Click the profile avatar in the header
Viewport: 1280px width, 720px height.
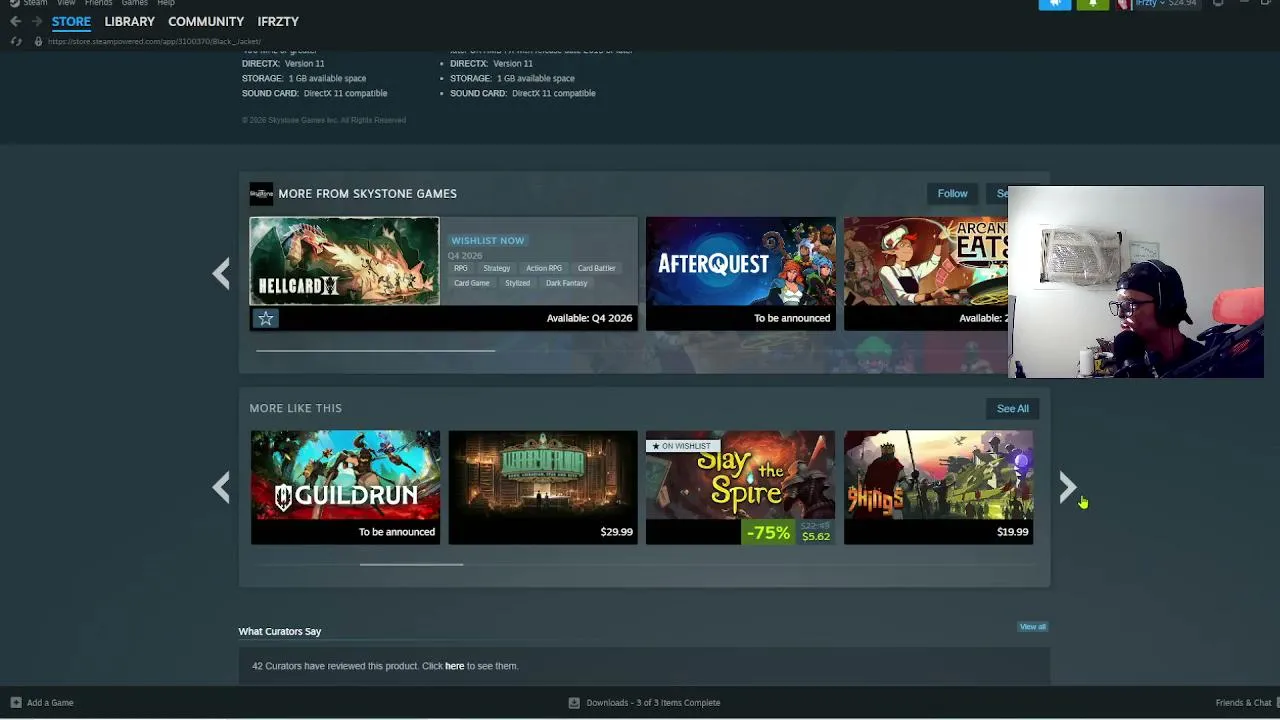pyautogui.click(x=1123, y=4)
